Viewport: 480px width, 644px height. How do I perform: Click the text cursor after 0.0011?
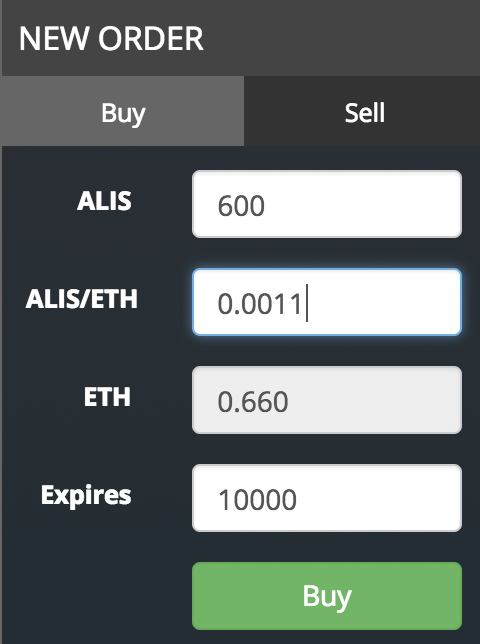pos(307,303)
